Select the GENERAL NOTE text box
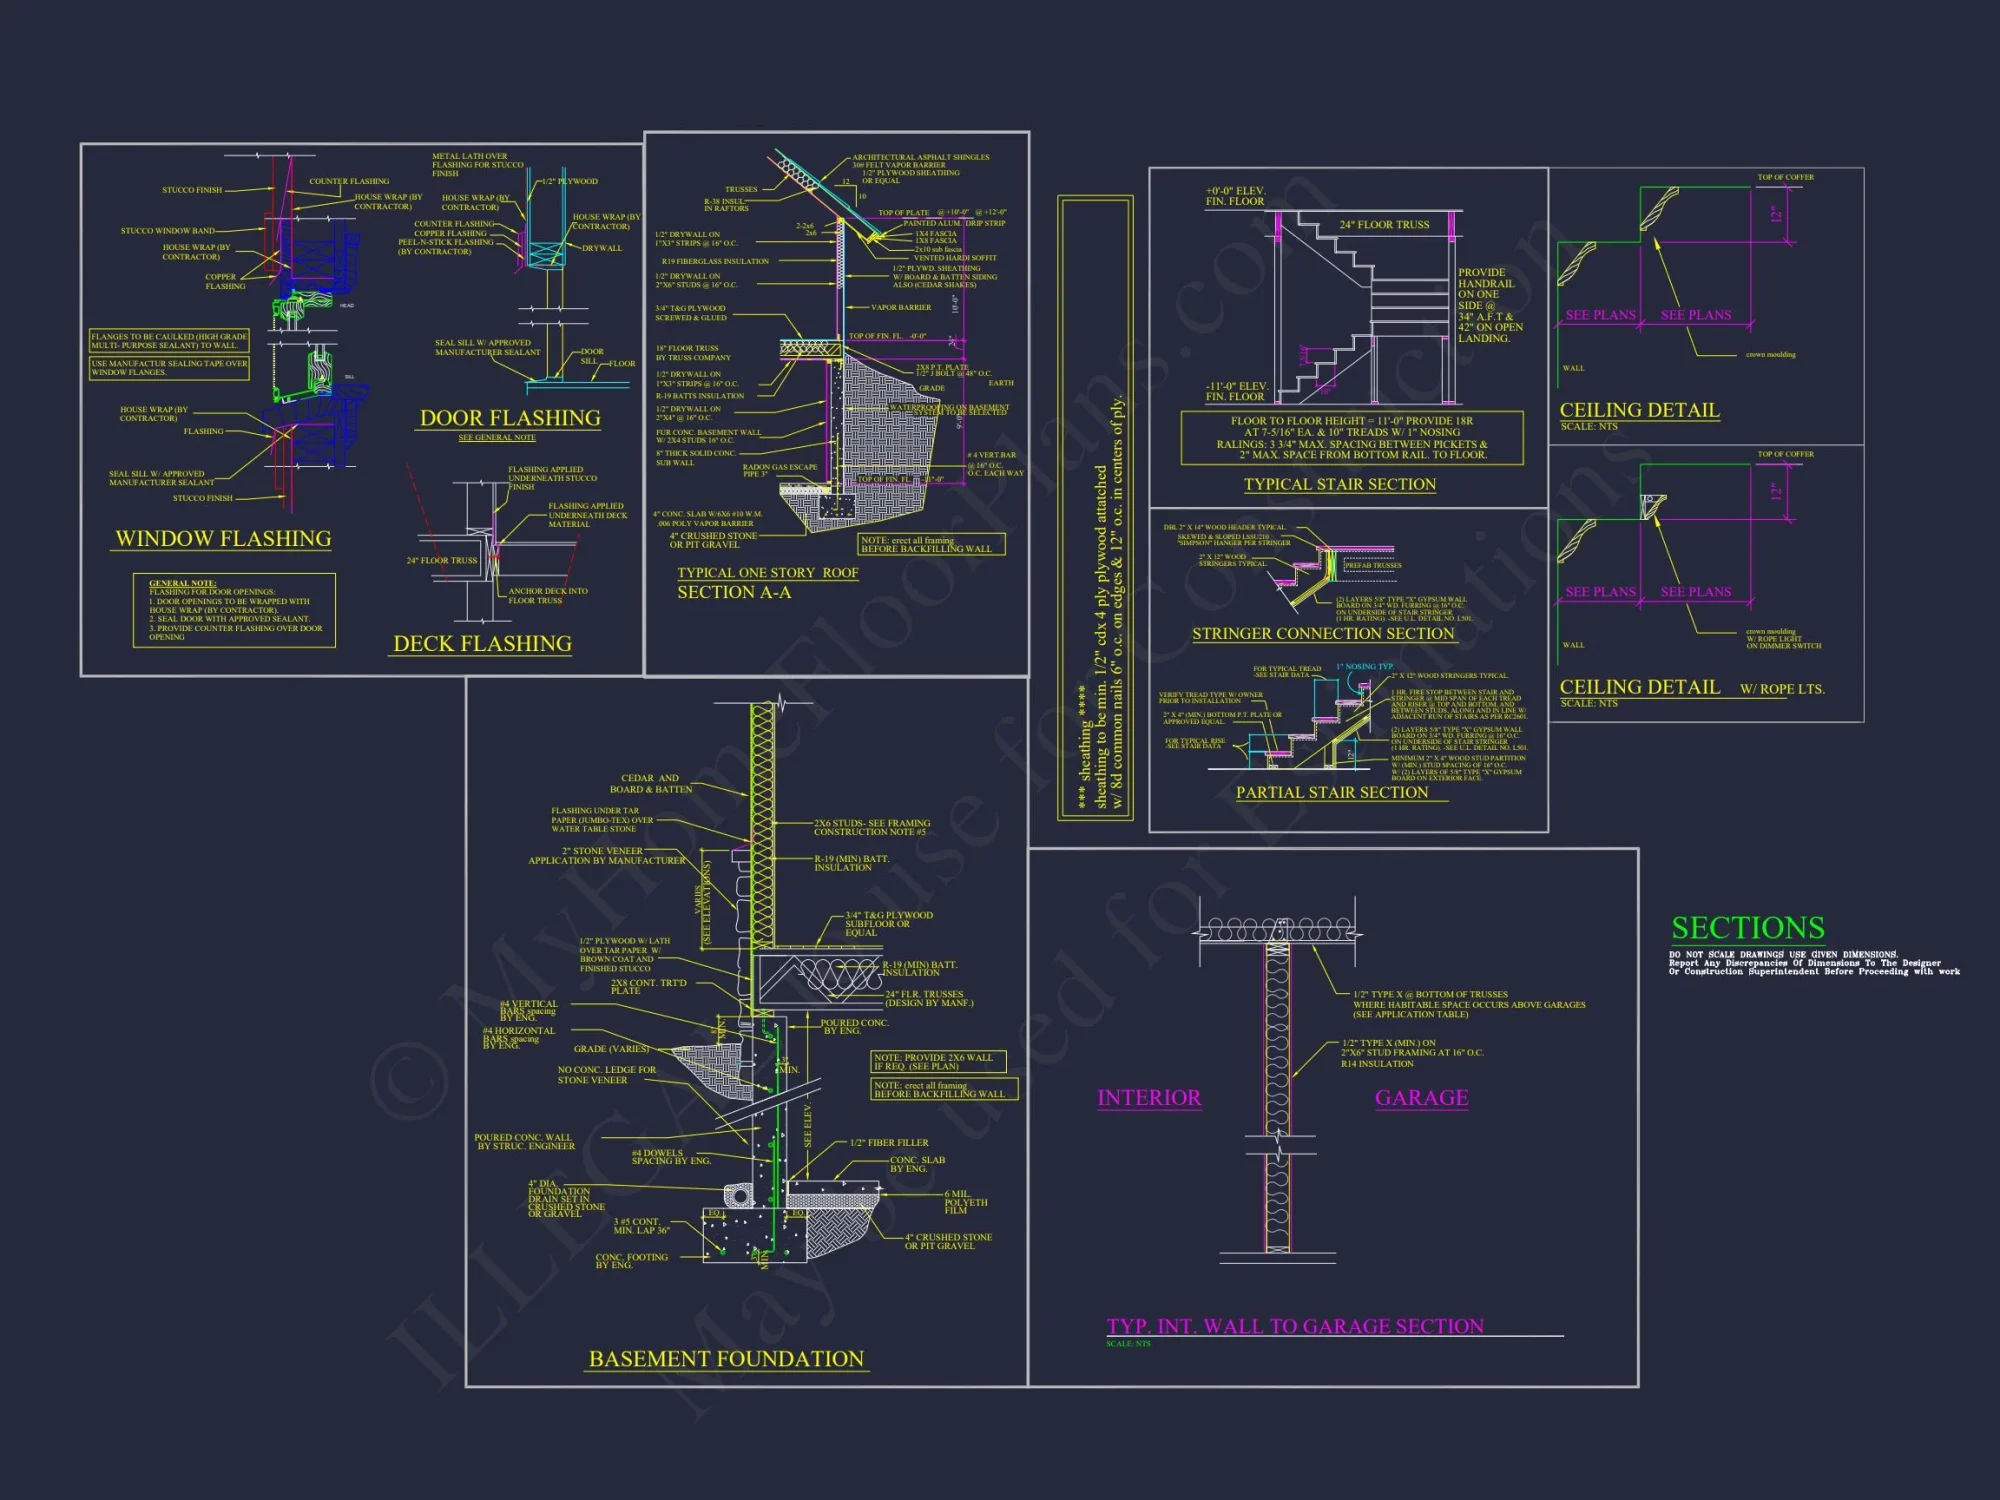Image resolution: width=2000 pixels, height=1500 pixels. [x=234, y=610]
